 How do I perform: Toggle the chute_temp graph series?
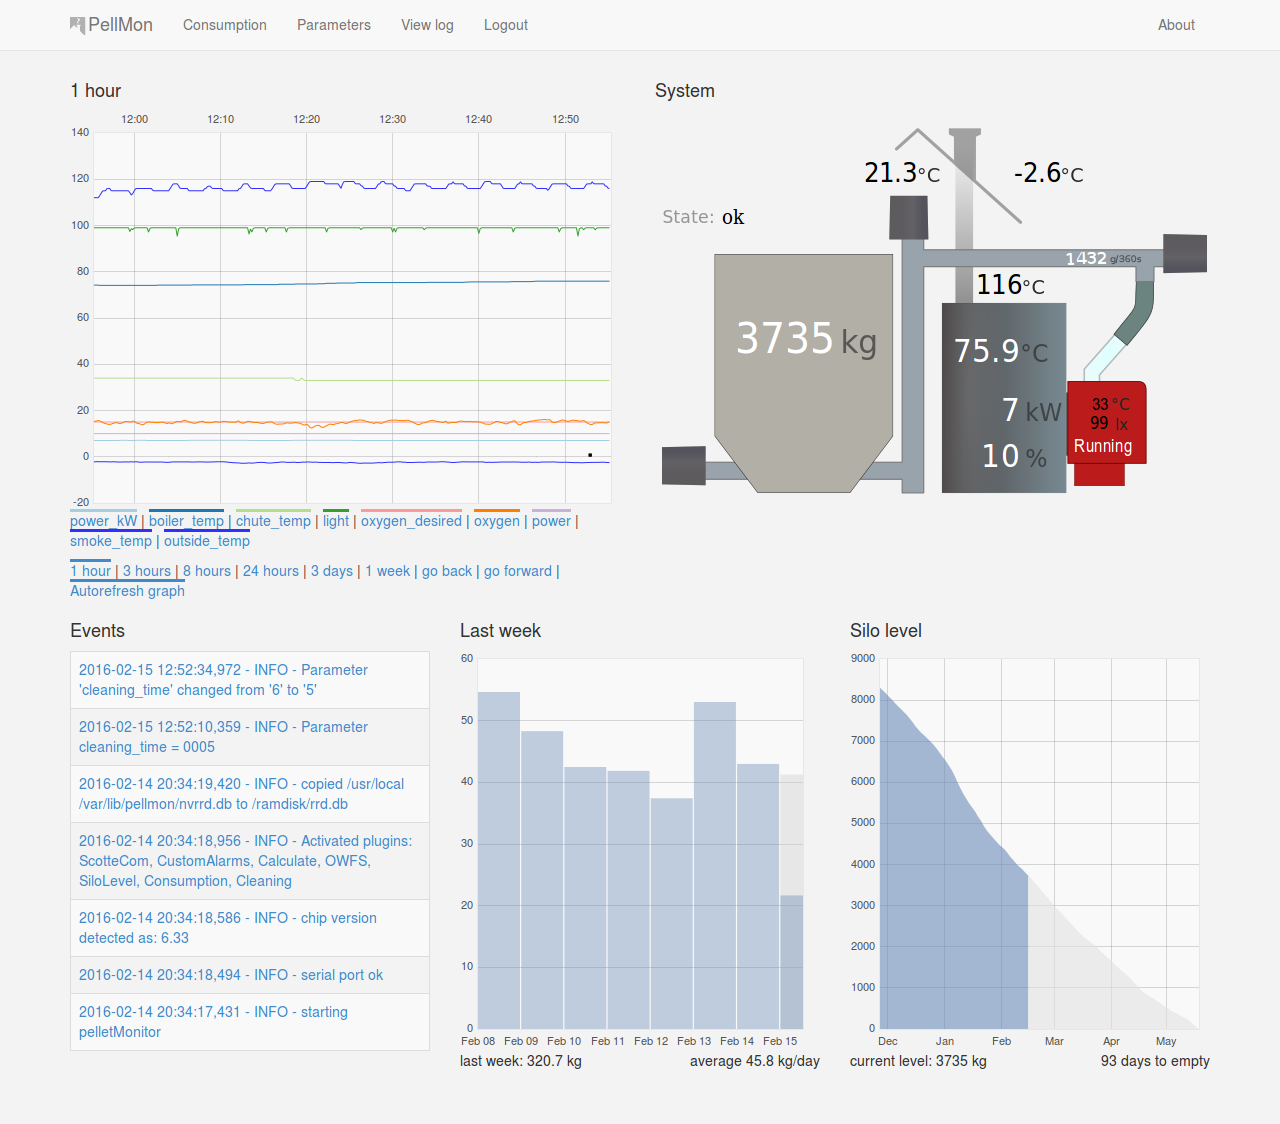tap(273, 521)
